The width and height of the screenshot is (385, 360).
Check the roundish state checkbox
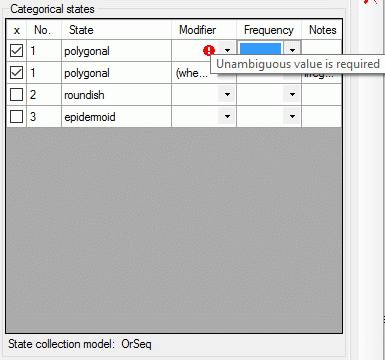pyautogui.click(x=16, y=95)
